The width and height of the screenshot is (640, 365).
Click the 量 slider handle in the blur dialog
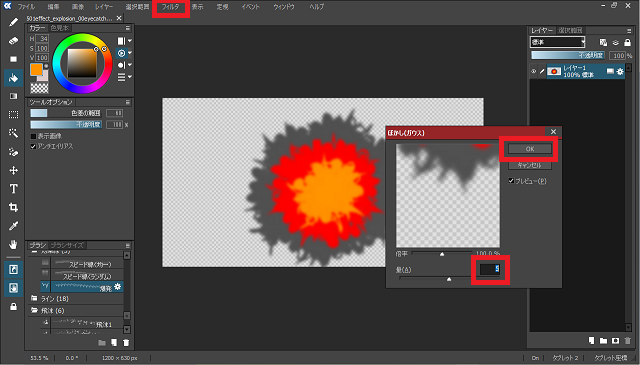449,279
